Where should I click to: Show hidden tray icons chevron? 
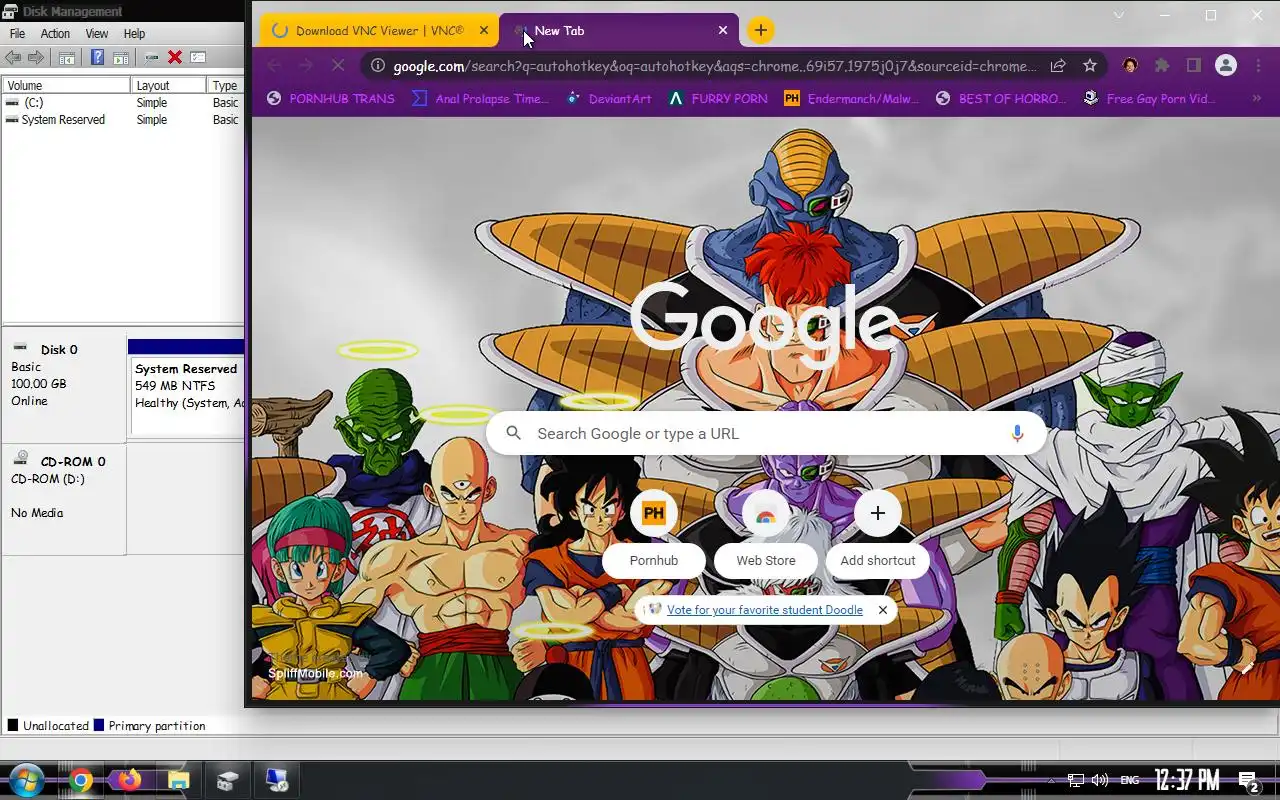(1050, 780)
